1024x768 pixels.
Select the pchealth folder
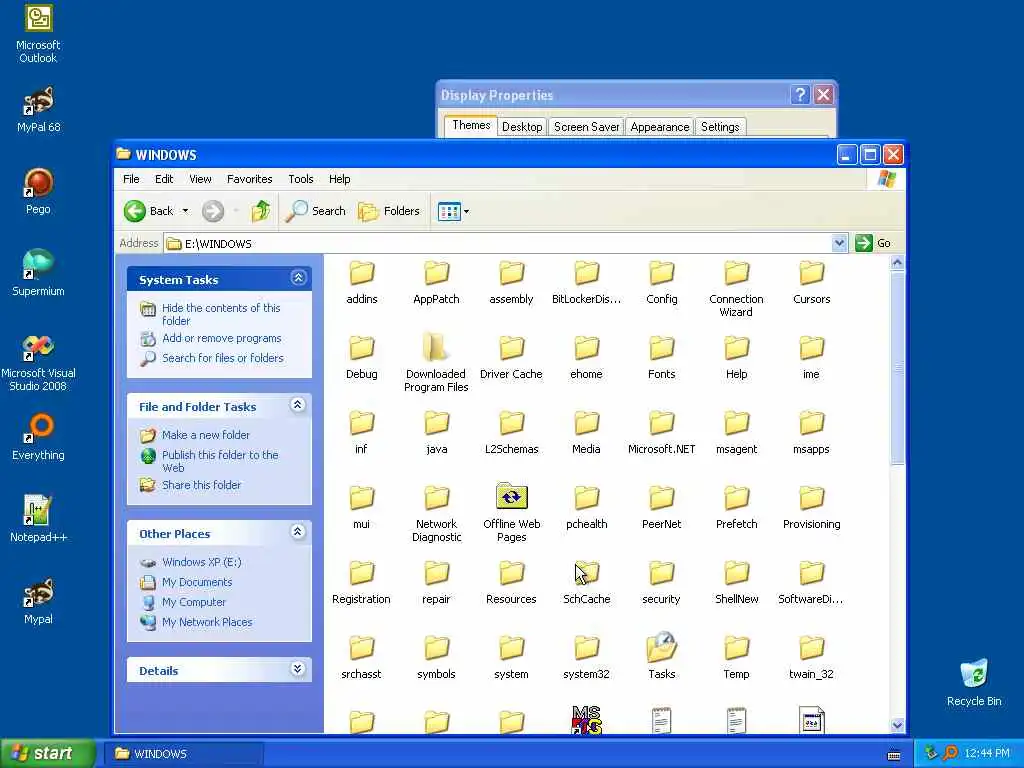586,509
